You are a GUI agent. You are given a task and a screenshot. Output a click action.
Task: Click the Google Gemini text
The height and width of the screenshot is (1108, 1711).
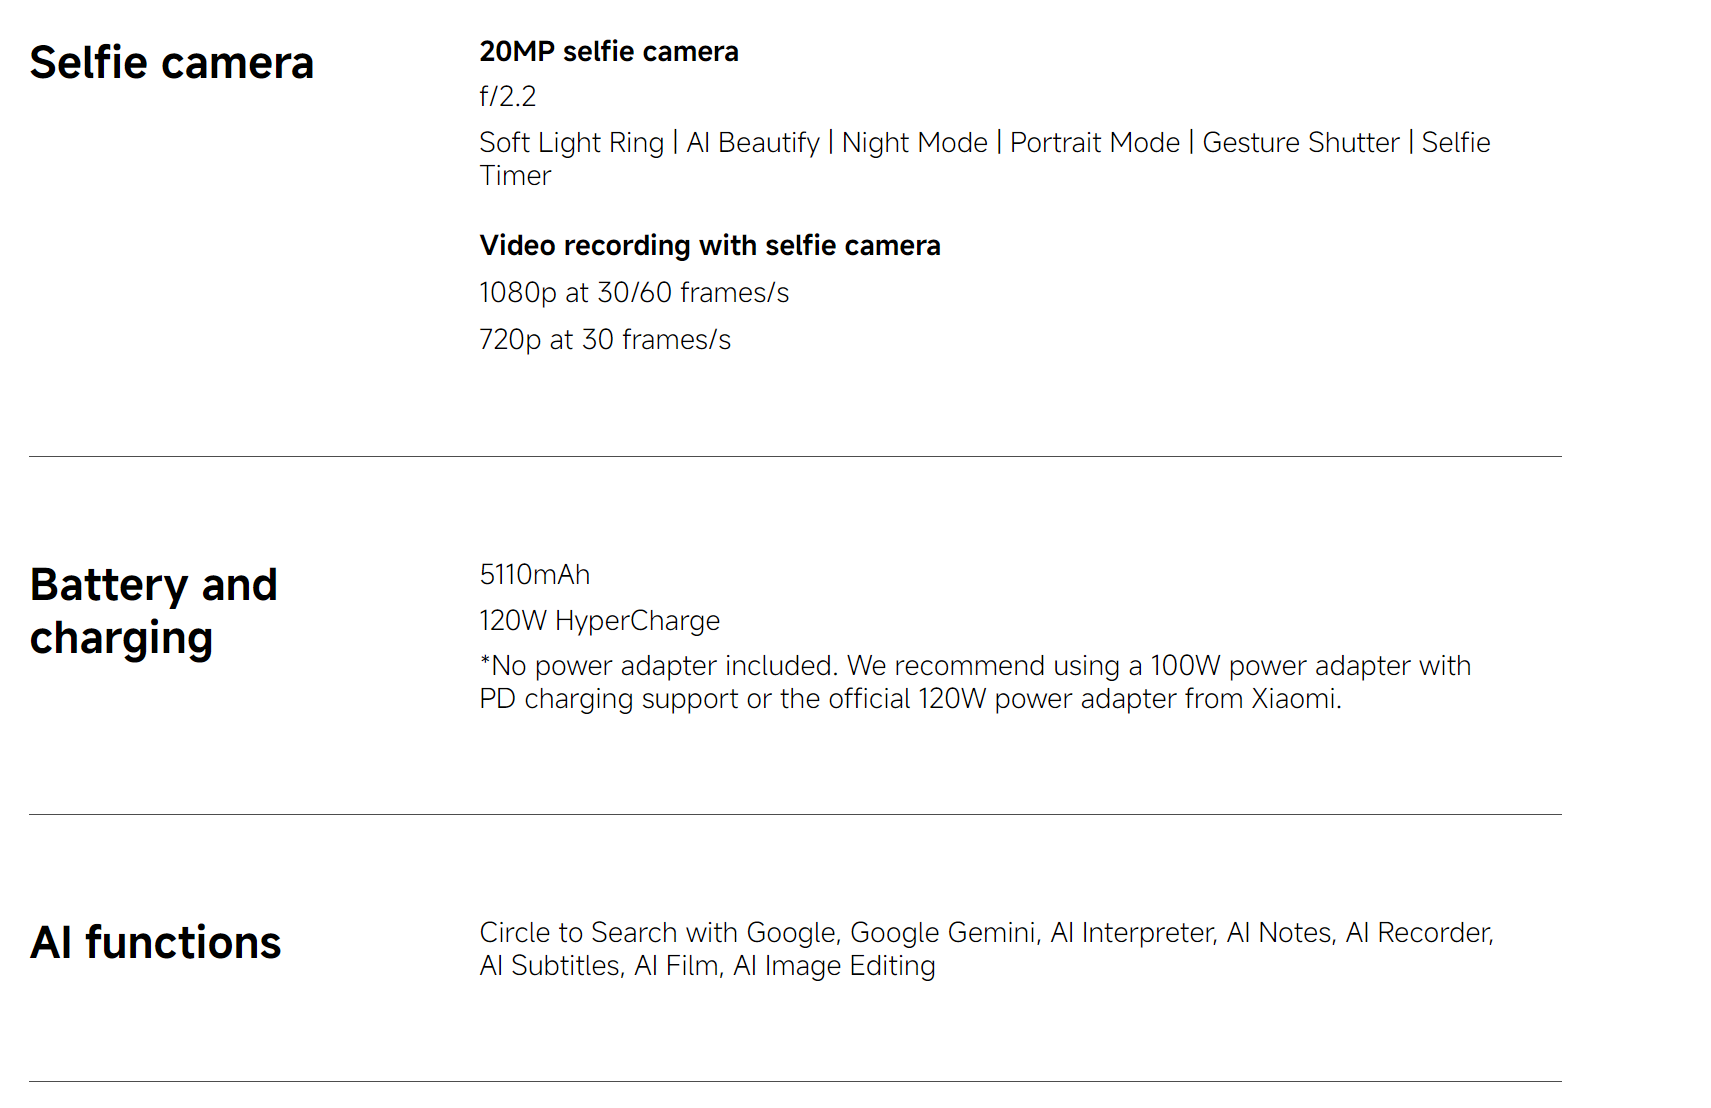(943, 933)
